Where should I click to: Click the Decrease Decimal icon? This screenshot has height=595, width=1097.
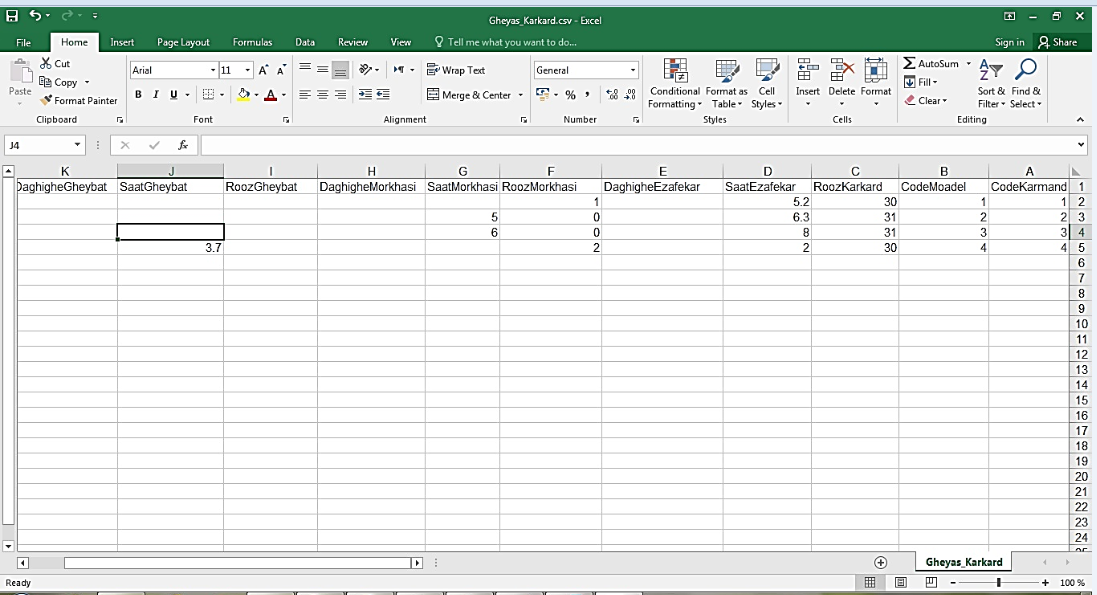(630, 94)
